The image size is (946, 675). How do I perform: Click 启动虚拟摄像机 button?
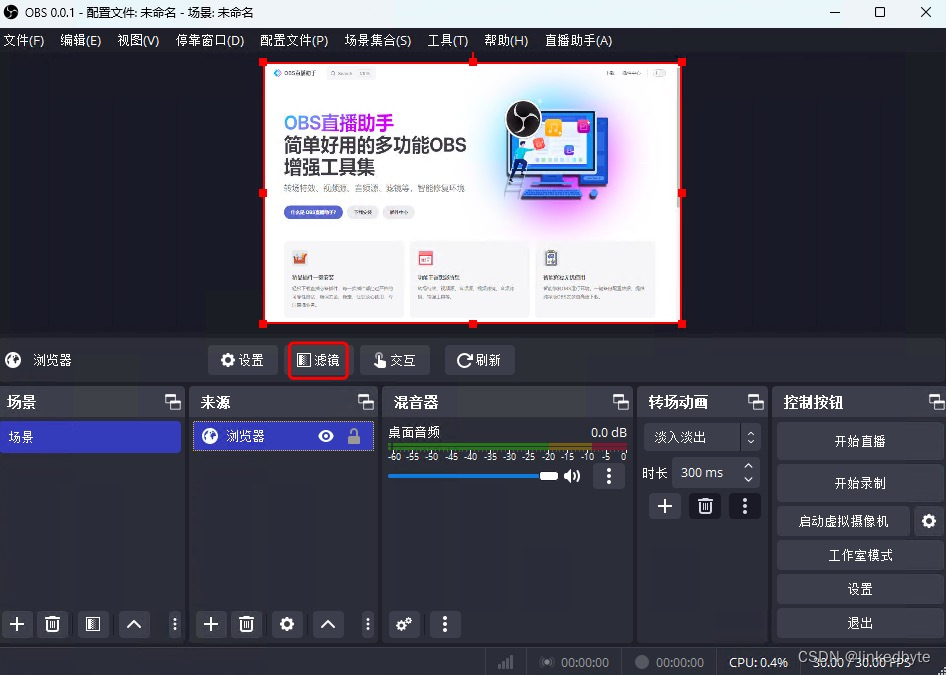click(843, 521)
